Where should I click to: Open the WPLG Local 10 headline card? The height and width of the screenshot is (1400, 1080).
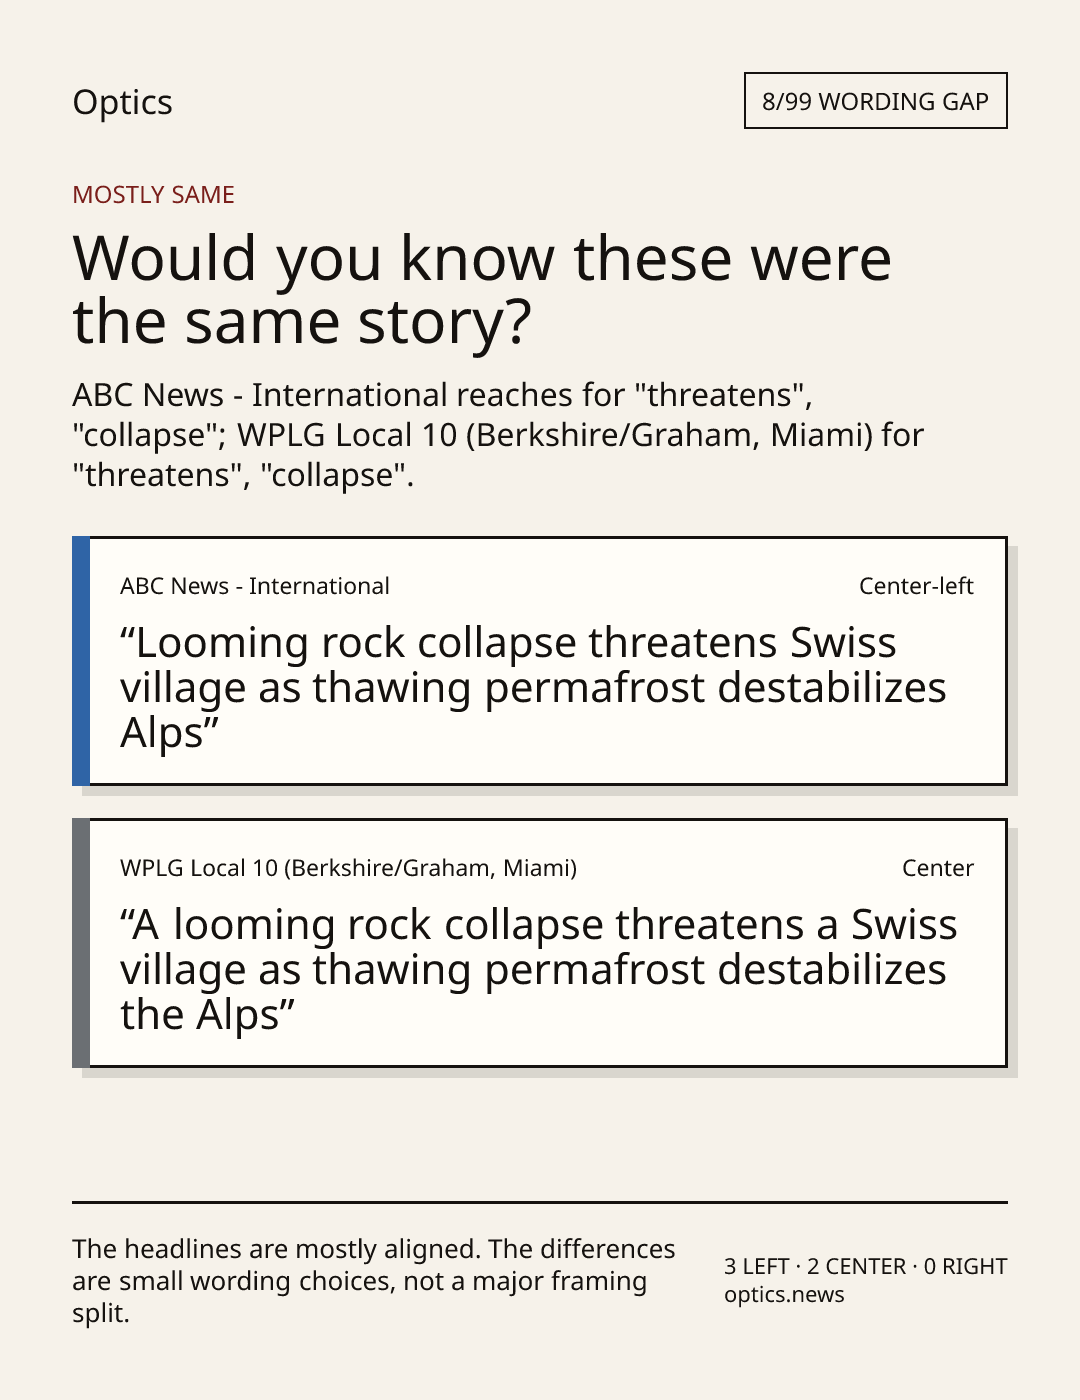[540, 943]
